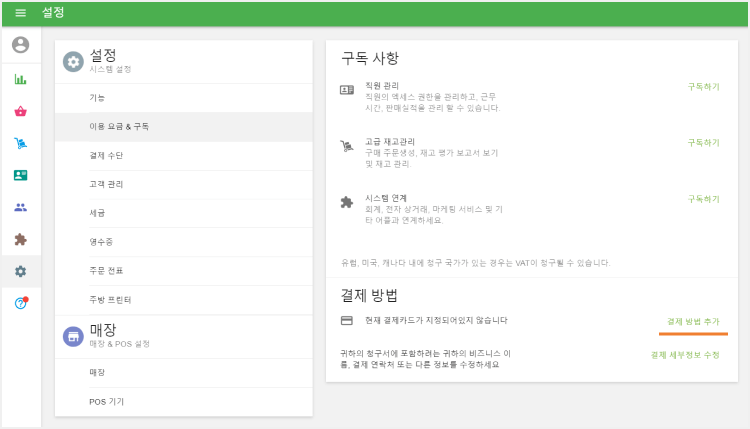
Task: Open 결제 수단 settings
Action: click(184, 156)
